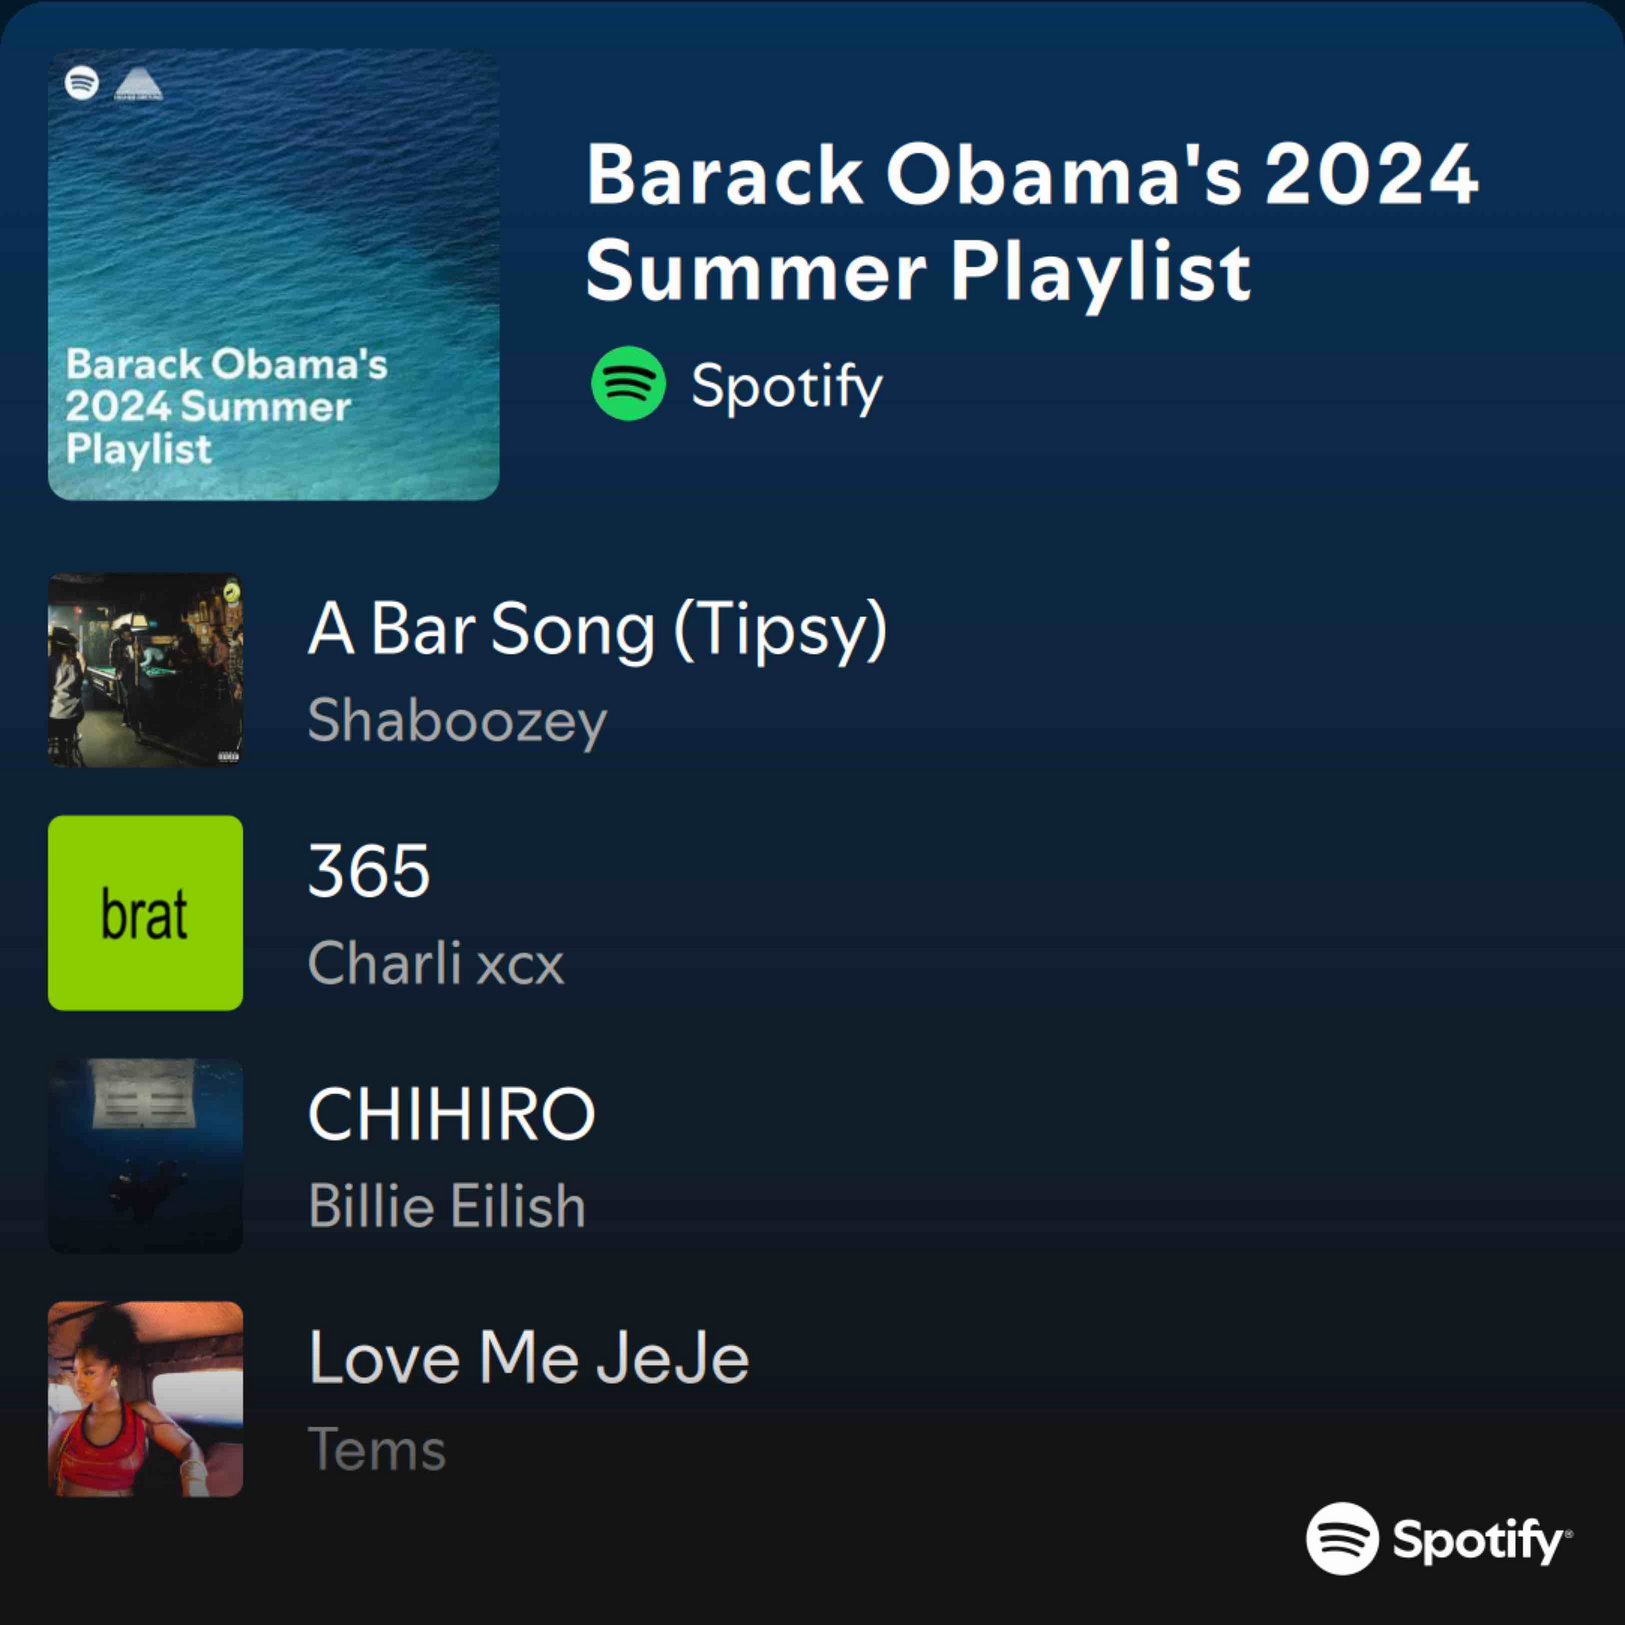This screenshot has height=1625, width=1625.
Task: Open the artist Tems
Action: click(x=377, y=1450)
